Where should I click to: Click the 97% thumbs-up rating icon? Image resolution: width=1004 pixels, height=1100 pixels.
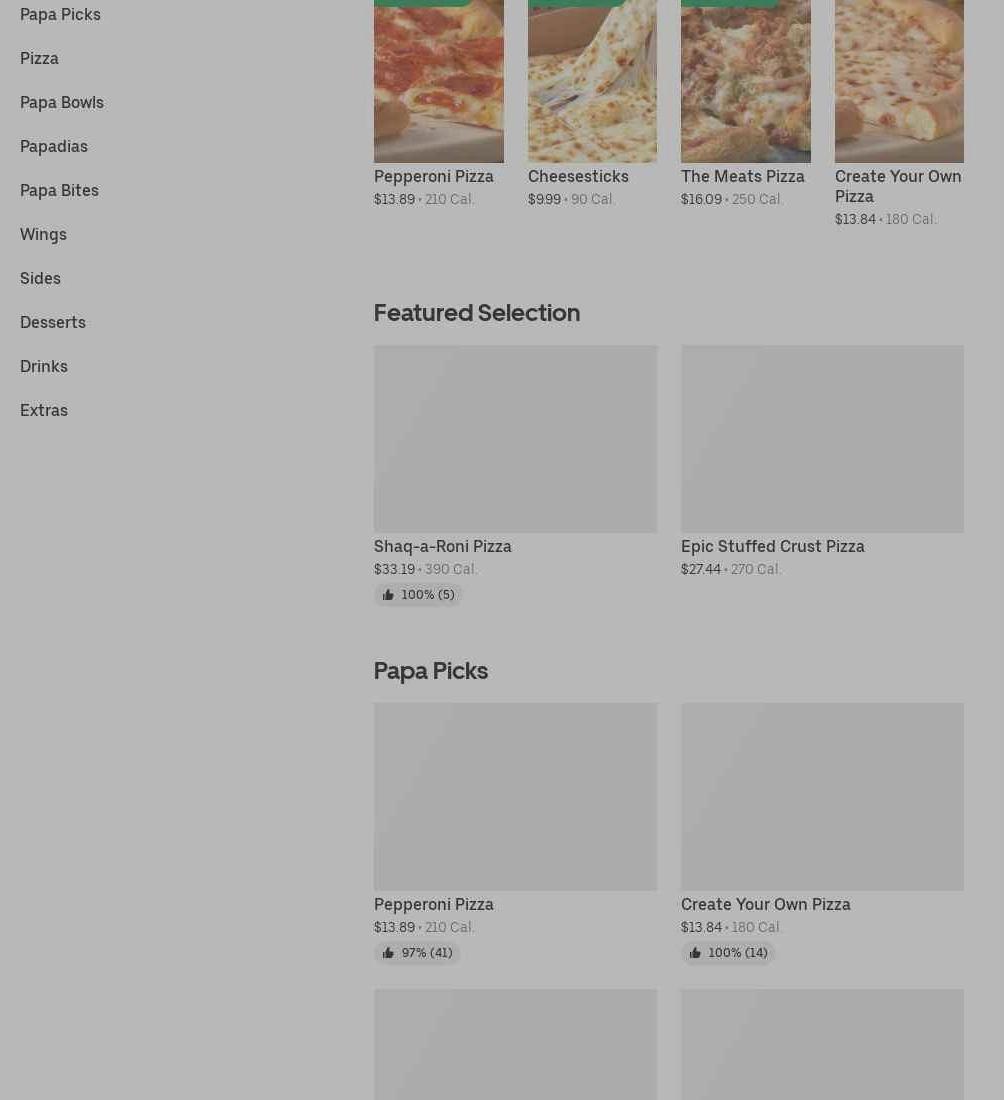tap(388, 953)
